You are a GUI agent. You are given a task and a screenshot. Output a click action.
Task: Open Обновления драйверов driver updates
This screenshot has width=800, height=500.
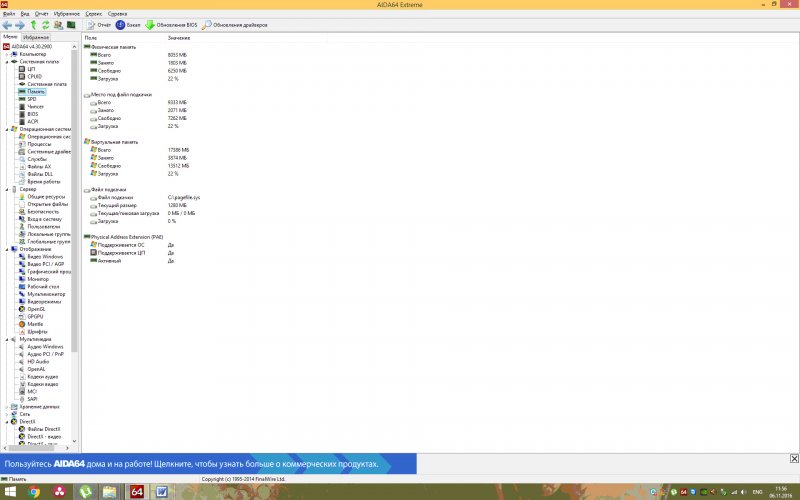click(x=239, y=24)
